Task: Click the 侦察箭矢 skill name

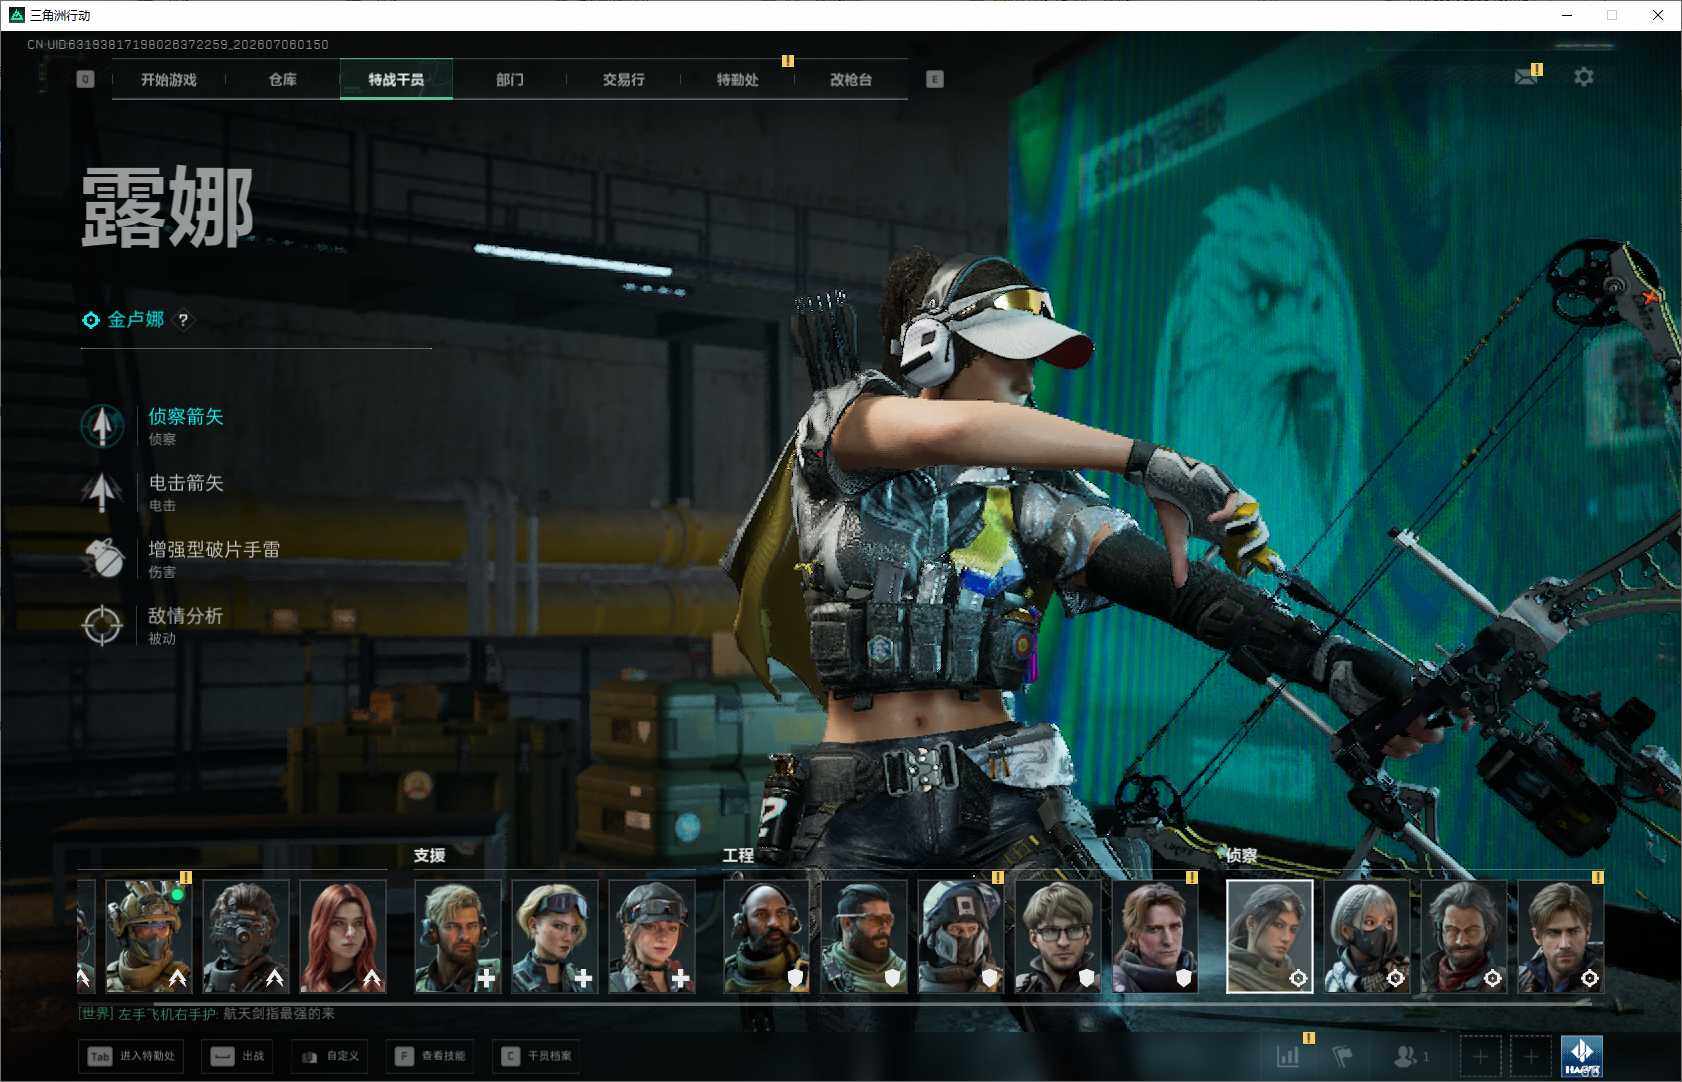Action: pos(186,417)
